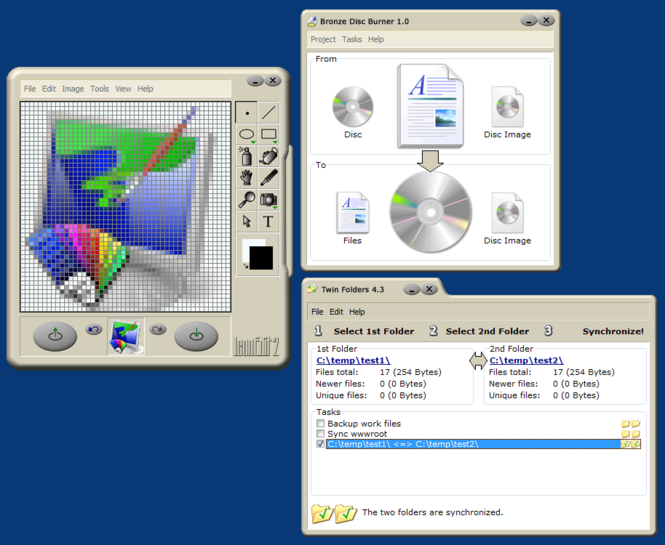
Task: Open the C:\temp\test2\ folder link
Action: tap(526, 361)
